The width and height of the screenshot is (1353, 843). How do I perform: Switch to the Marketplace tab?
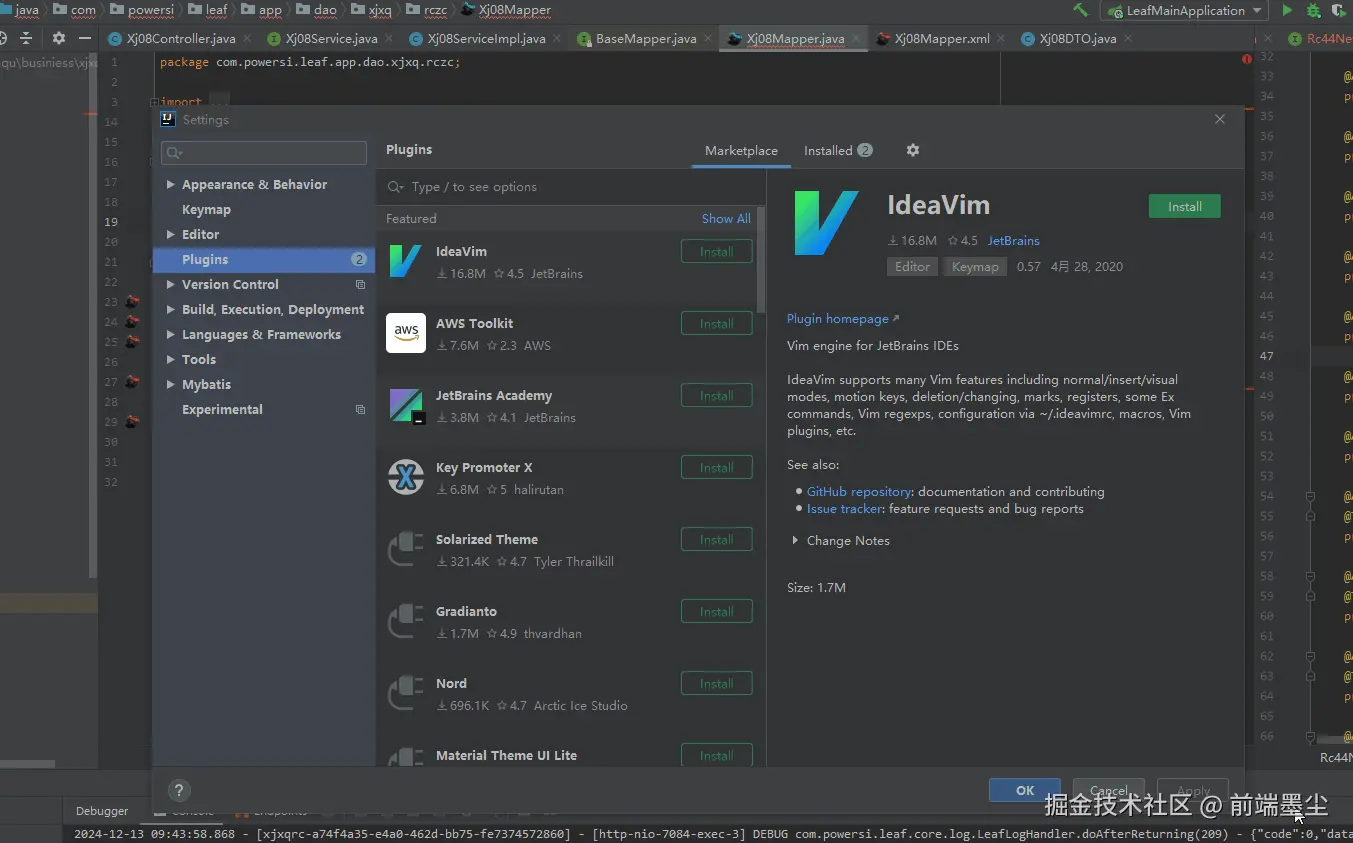pos(741,151)
